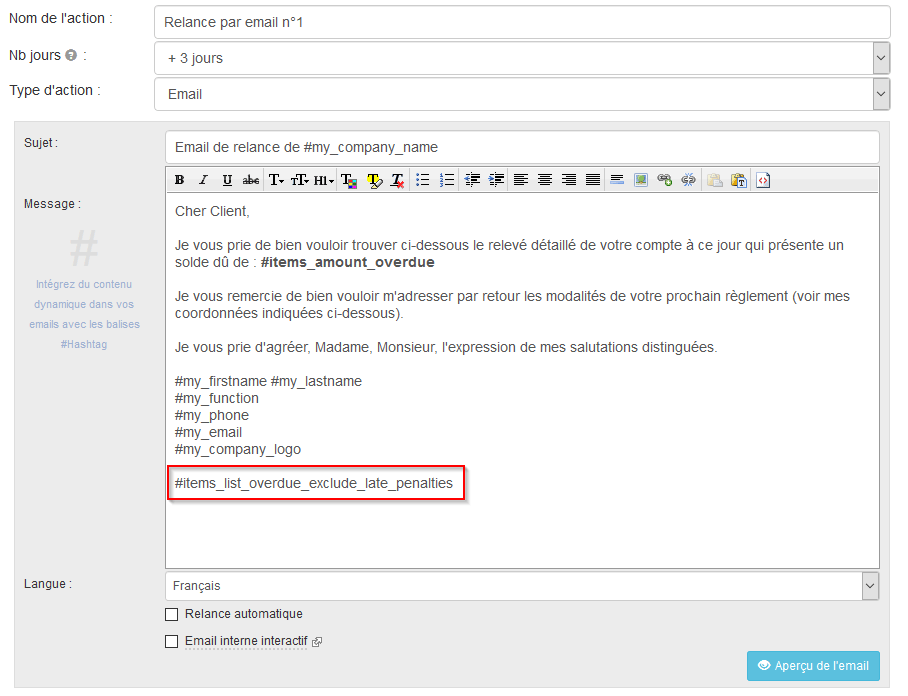Open the heading H1 style menu

click(x=324, y=180)
